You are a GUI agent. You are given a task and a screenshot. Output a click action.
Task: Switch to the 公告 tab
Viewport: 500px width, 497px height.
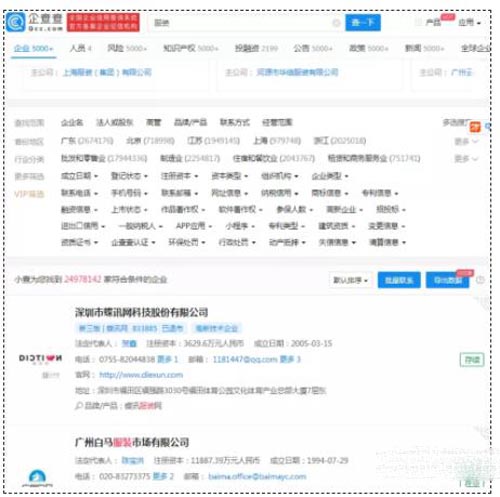(x=313, y=48)
